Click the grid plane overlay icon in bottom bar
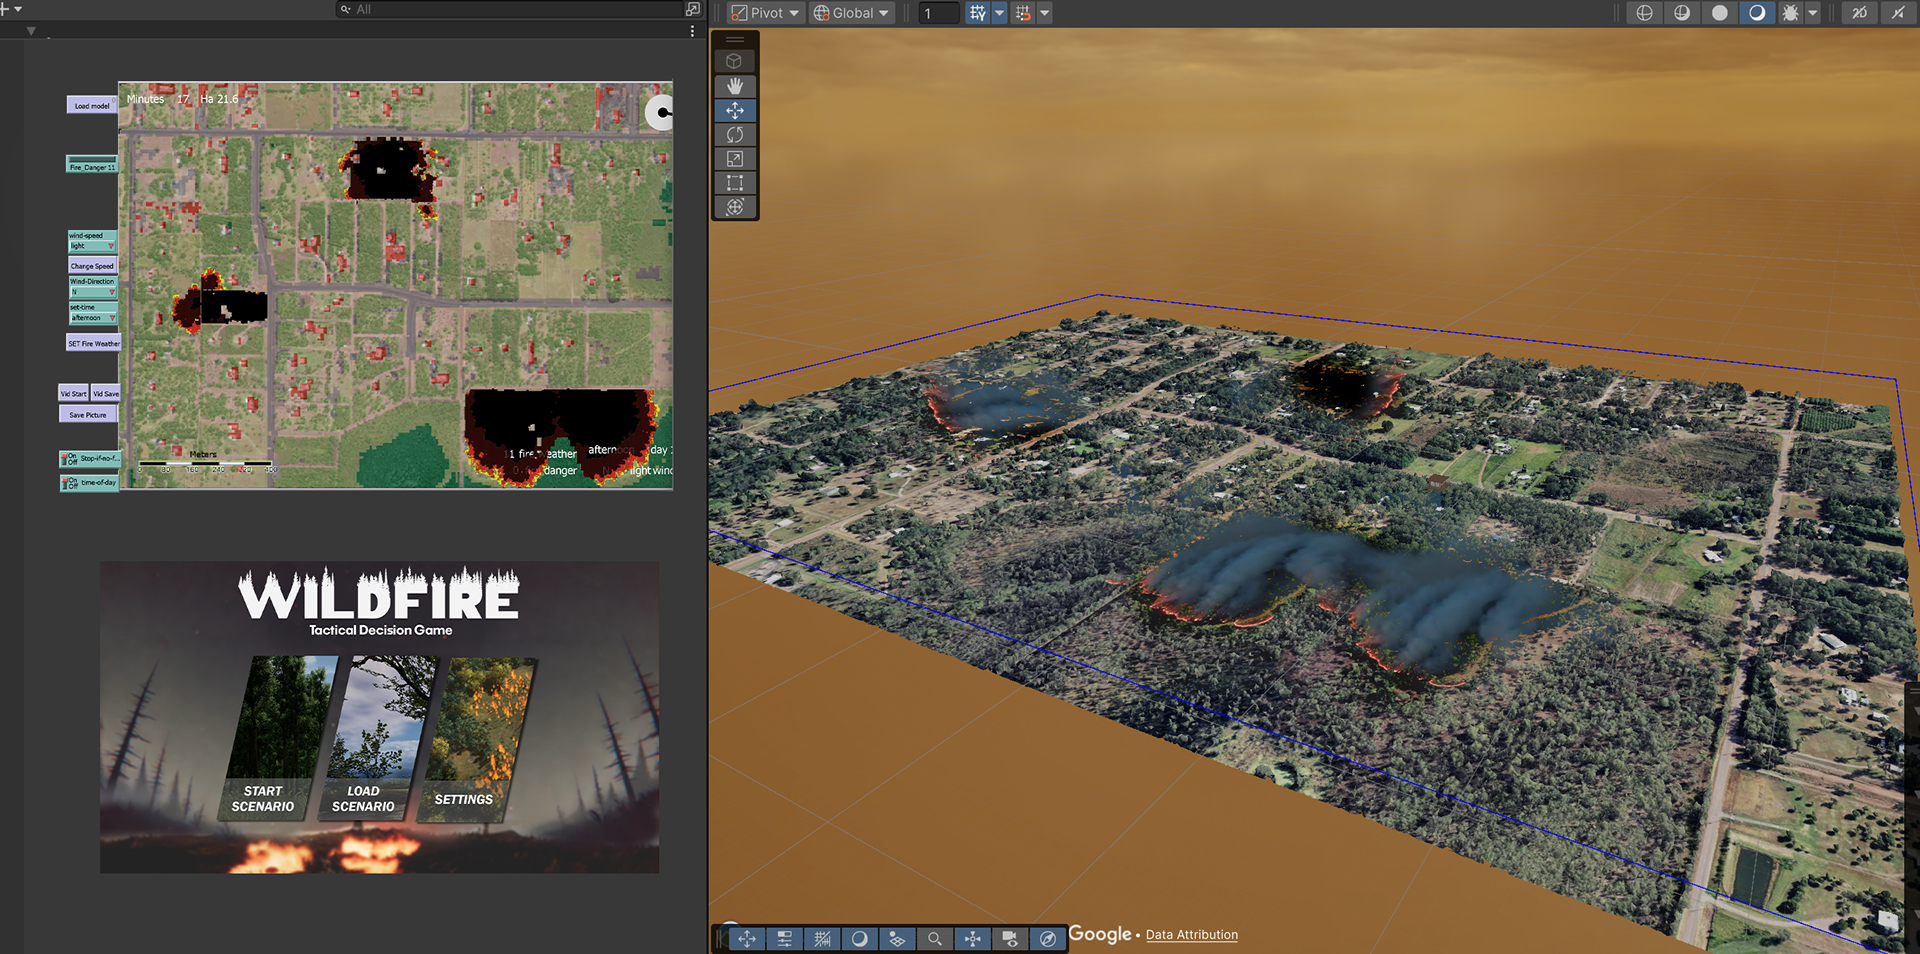The height and width of the screenshot is (954, 1920). (x=897, y=939)
